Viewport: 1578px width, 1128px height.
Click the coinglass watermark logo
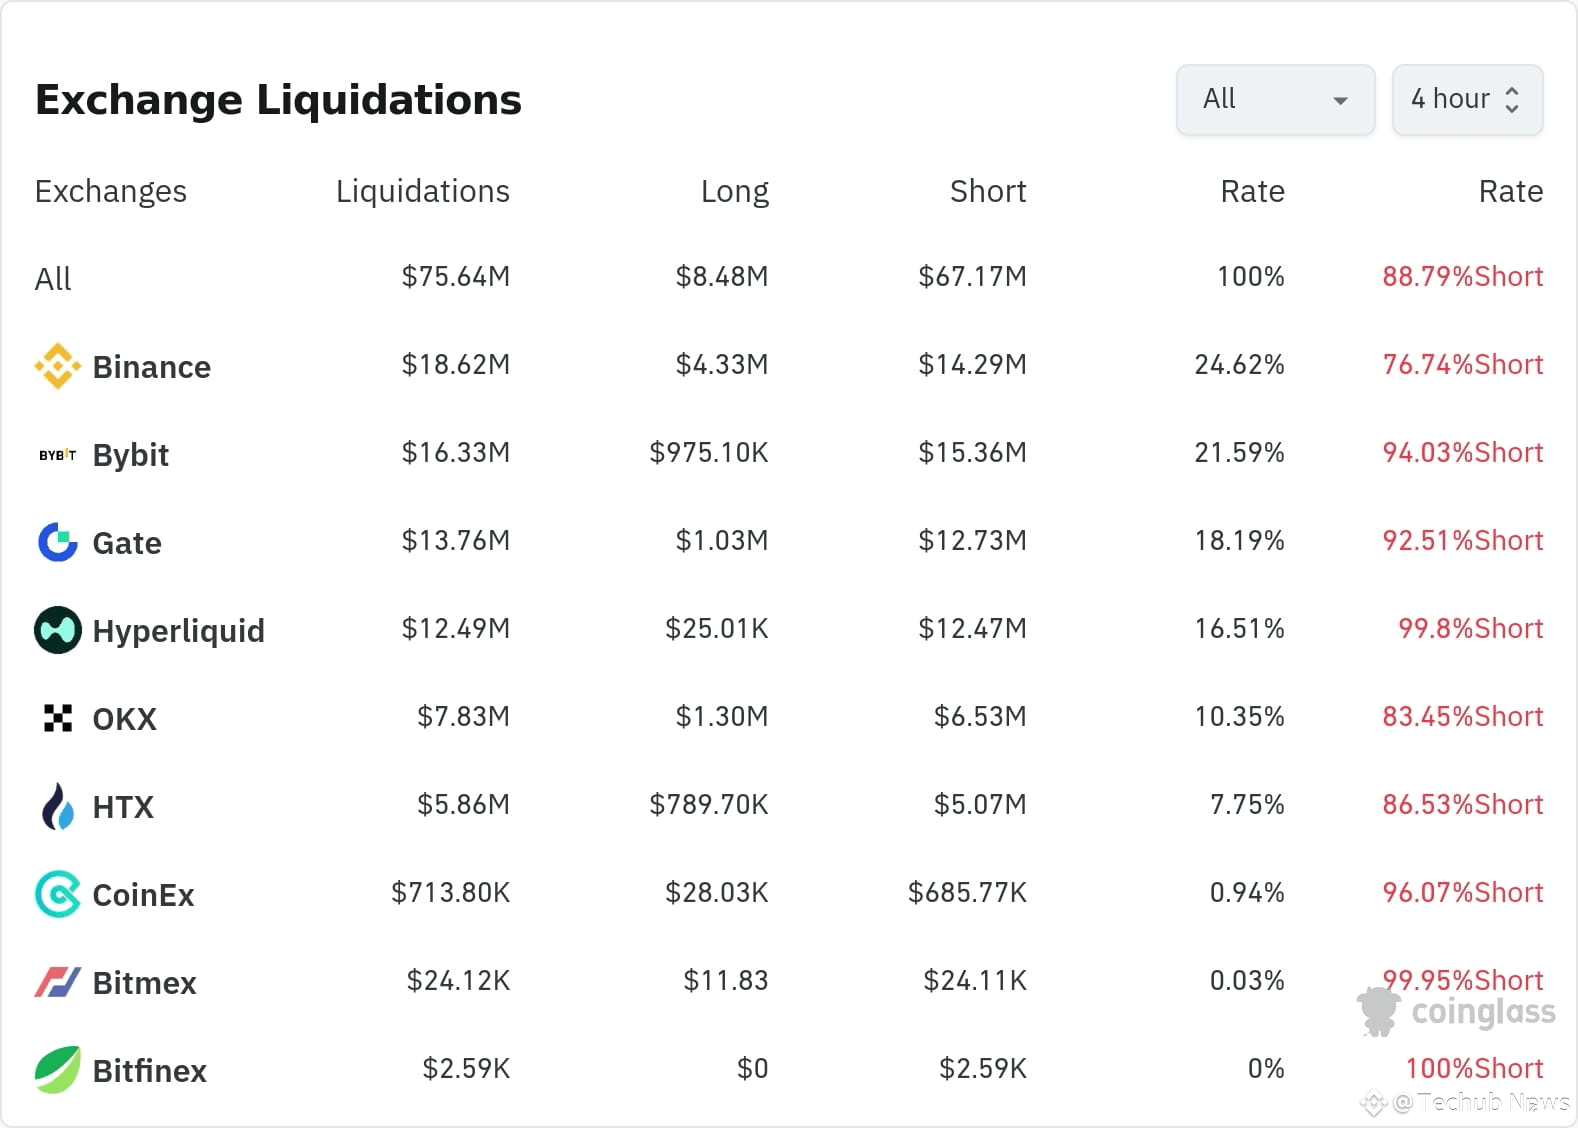(x=1458, y=1011)
